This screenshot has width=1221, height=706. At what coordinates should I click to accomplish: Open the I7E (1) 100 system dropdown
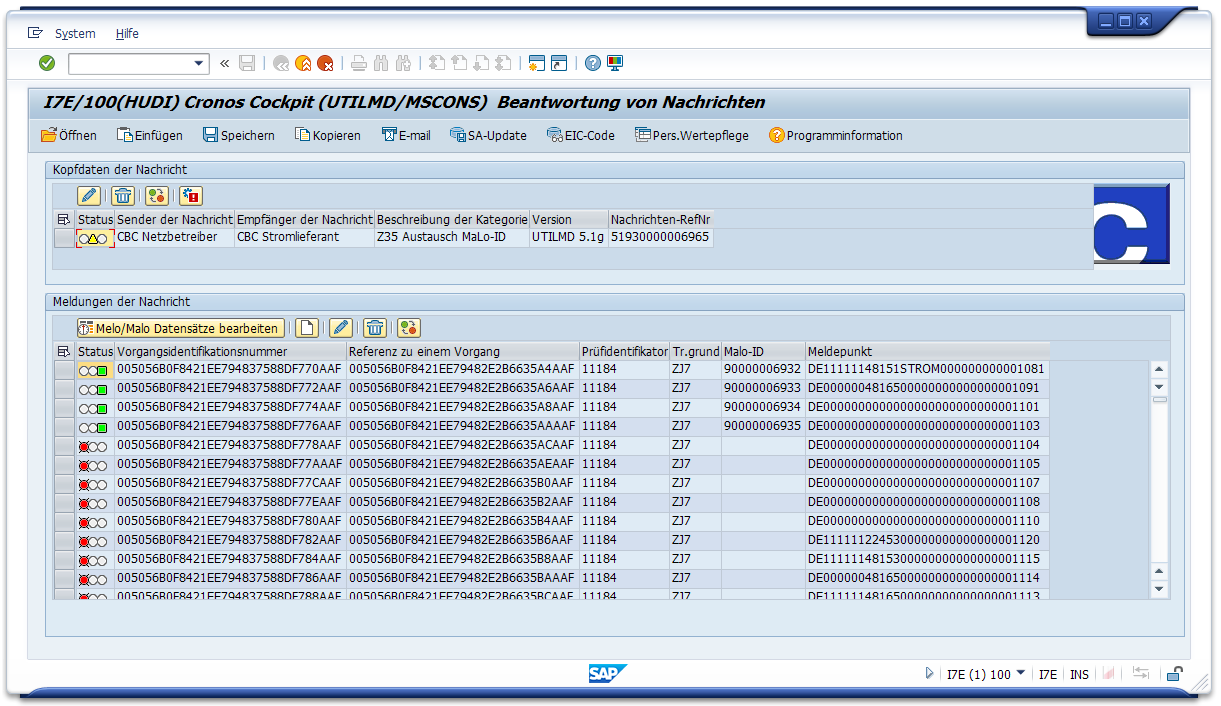click(1020, 674)
